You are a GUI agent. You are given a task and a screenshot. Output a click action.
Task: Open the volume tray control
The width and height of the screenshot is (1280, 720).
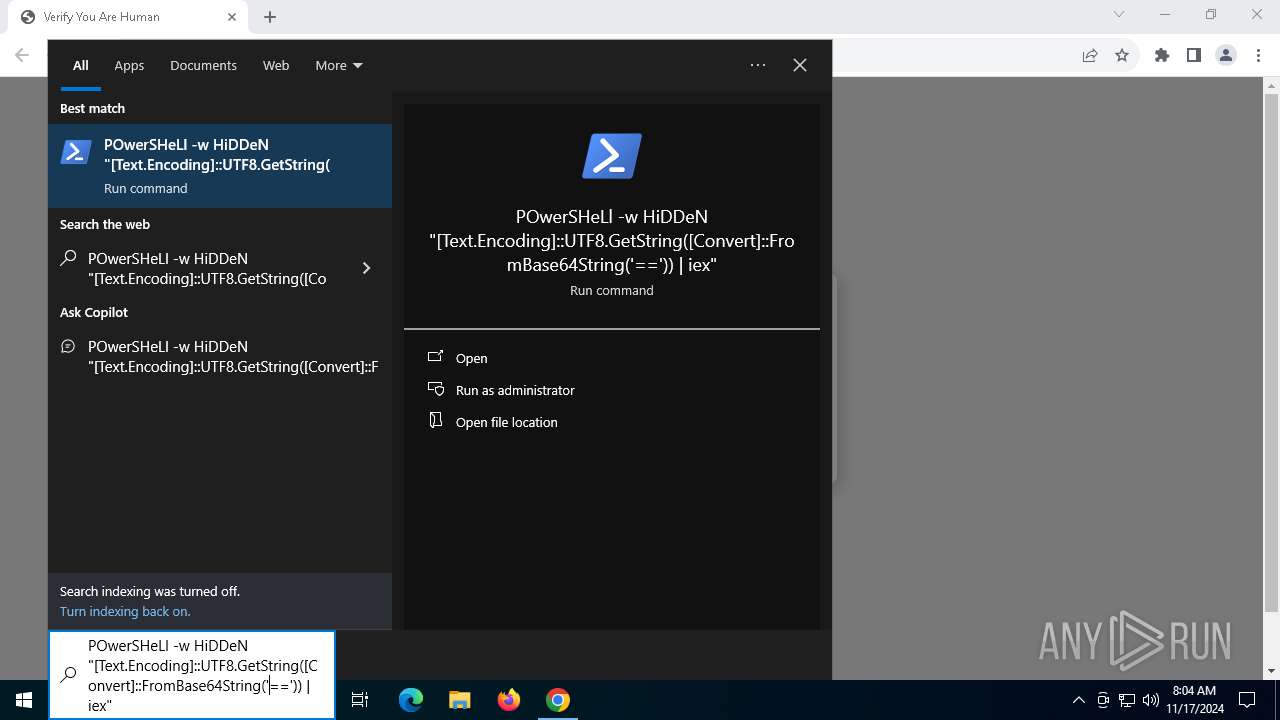click(x=1151, y=700)
